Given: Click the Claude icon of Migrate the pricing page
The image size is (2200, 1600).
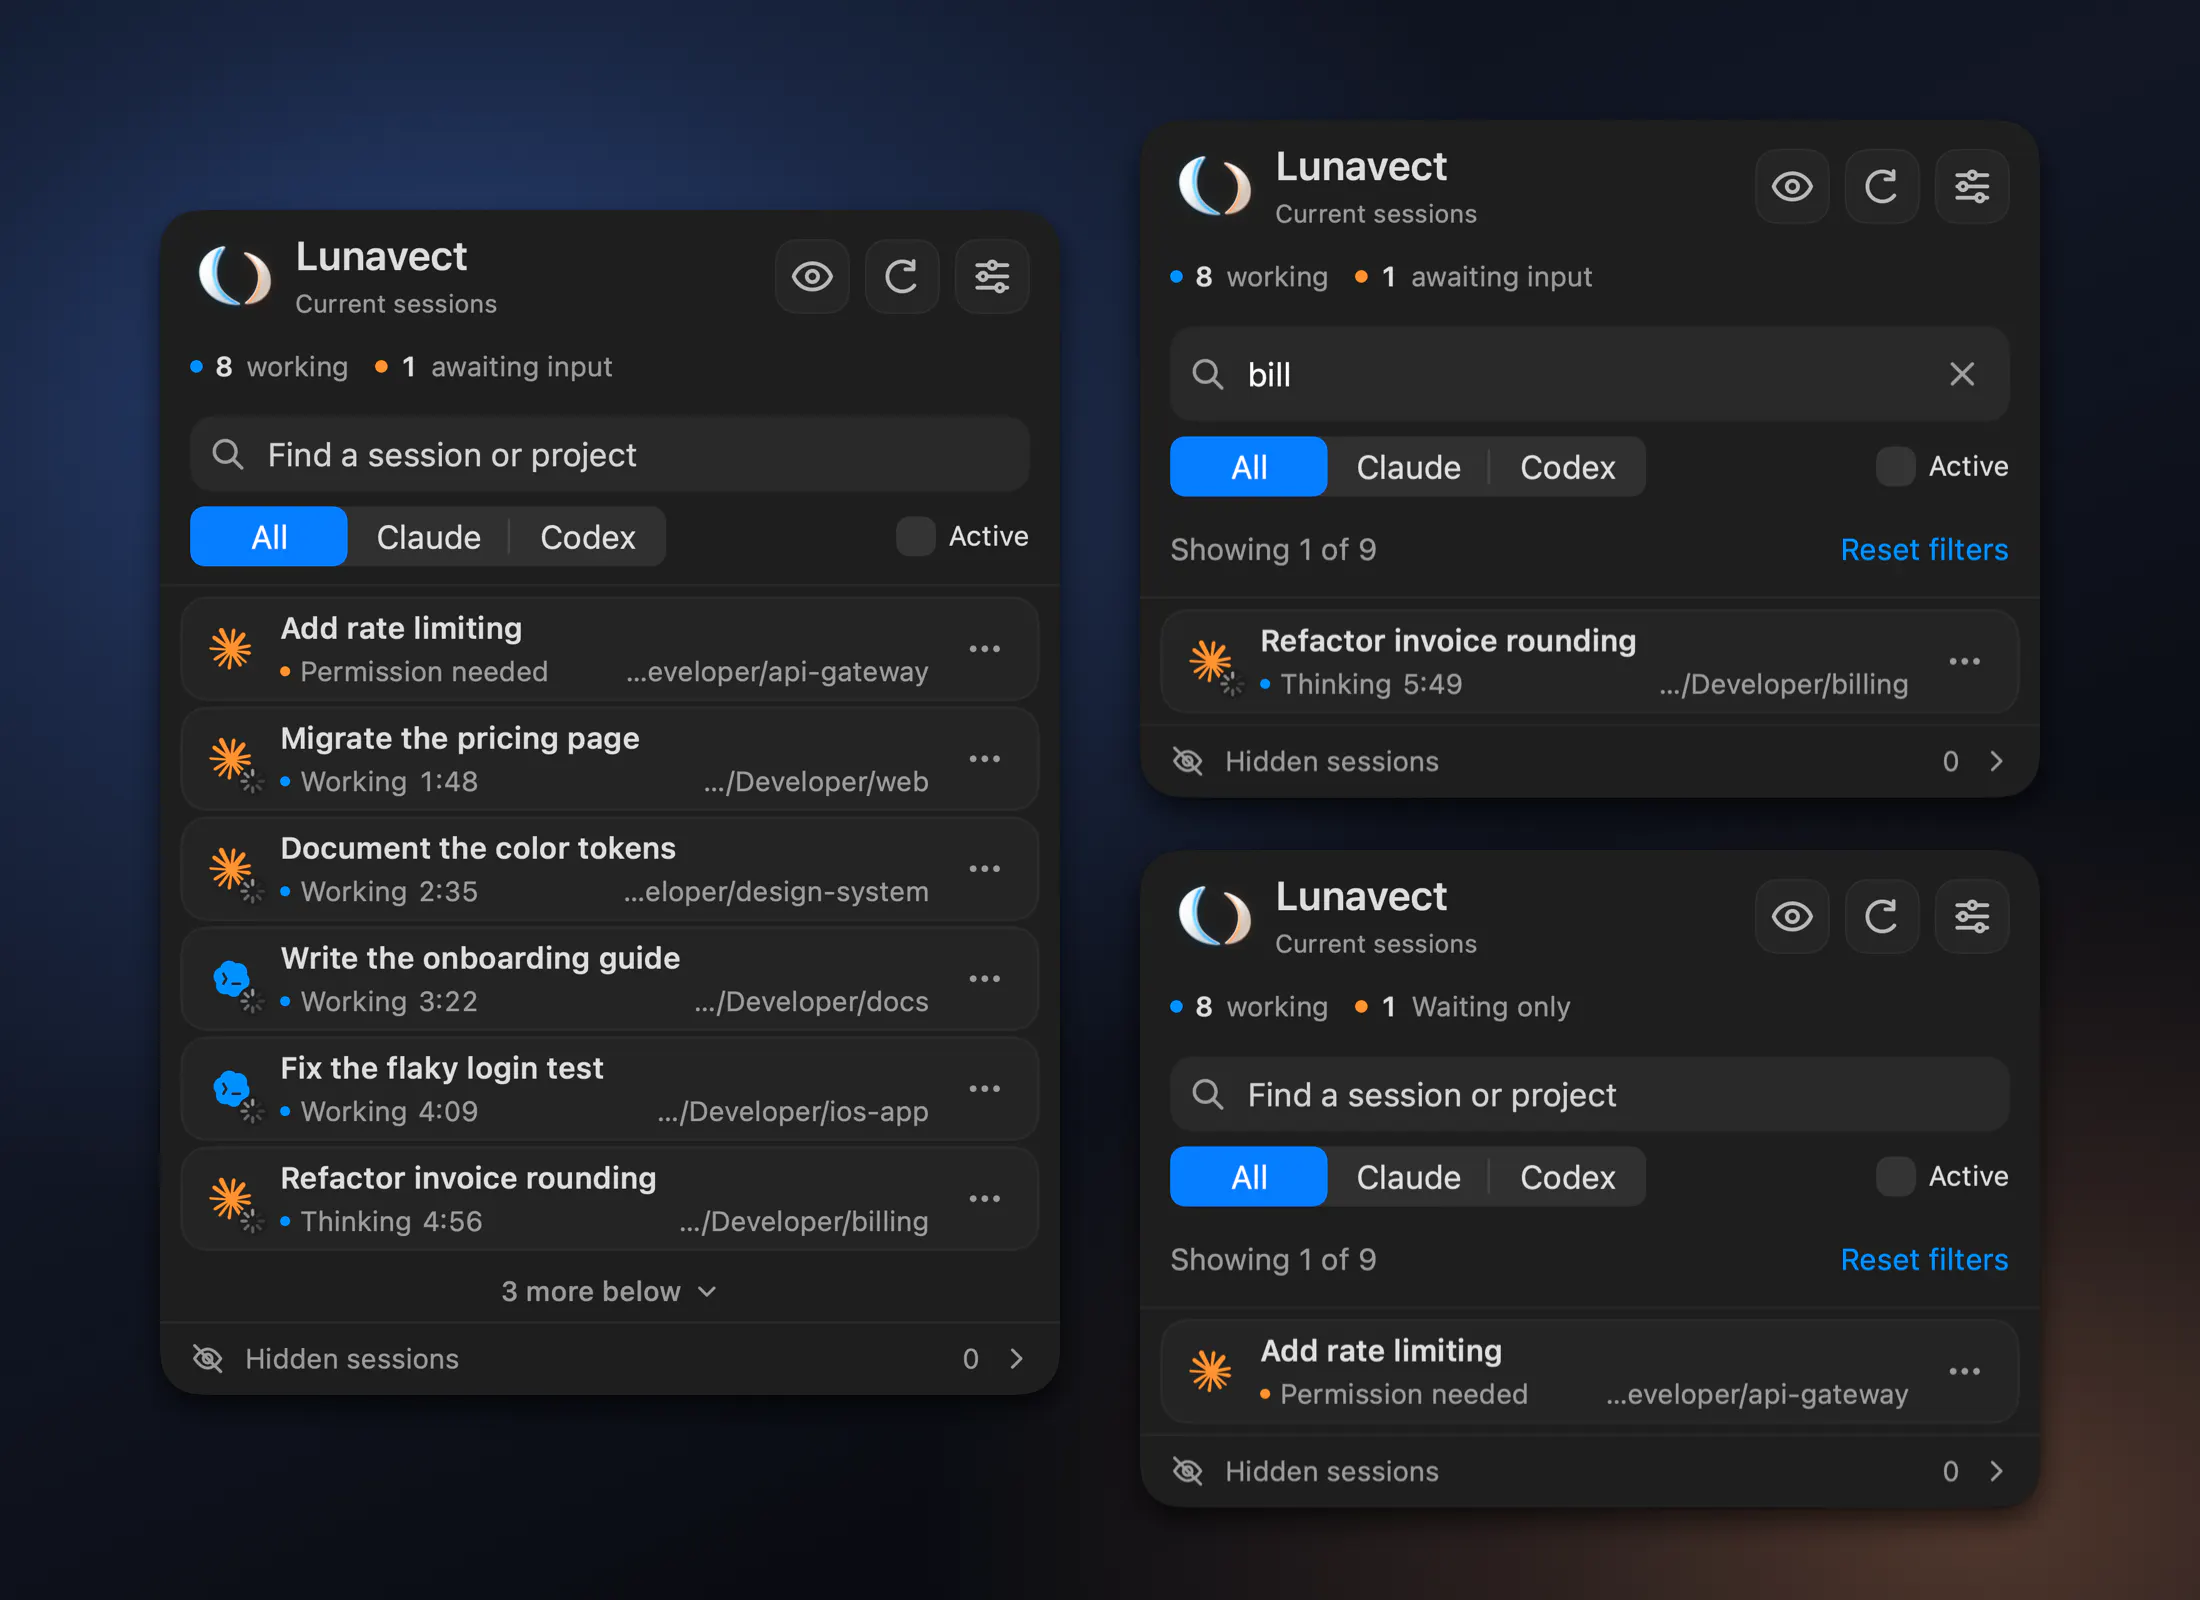Looking at the screenshot, I should coord(232,760).
